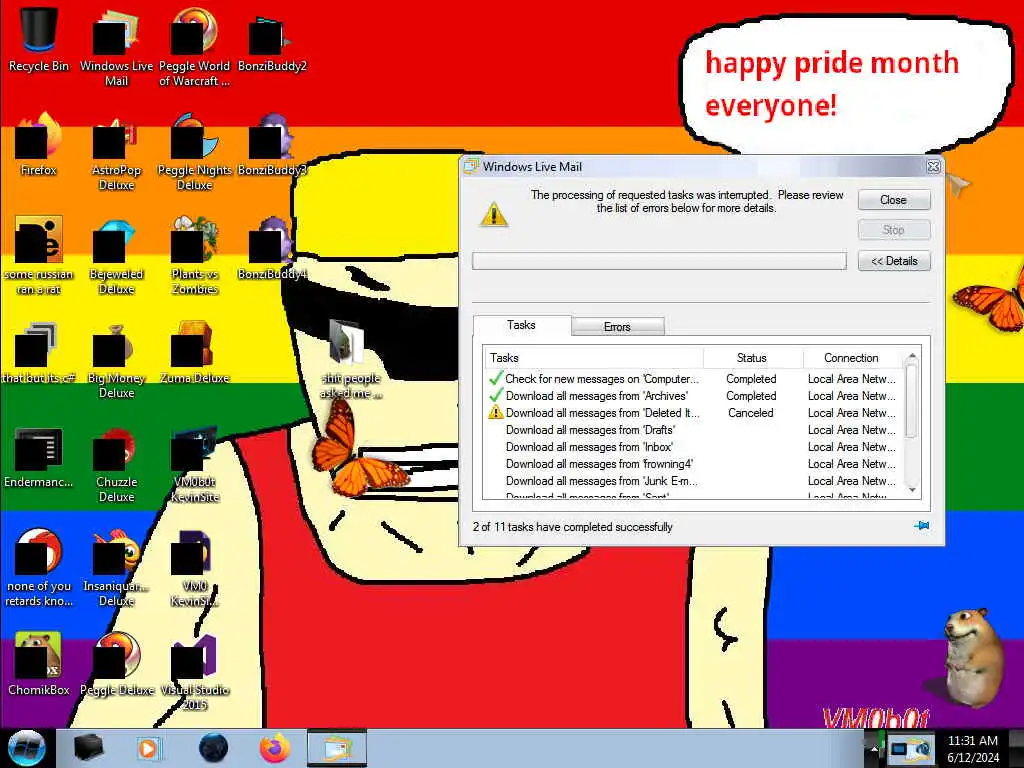Click the vertical scrollbar thumb in task list

pyautogui.click(x=912, y=400)
